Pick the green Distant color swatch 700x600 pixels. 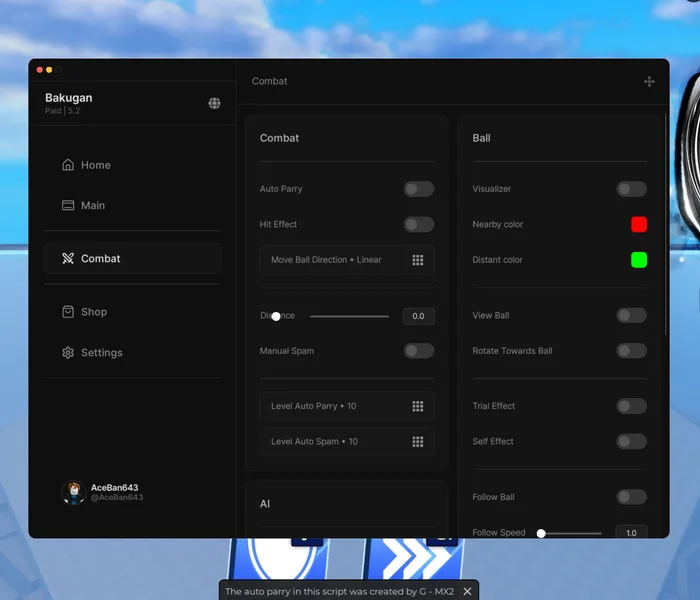click(639, 260)
